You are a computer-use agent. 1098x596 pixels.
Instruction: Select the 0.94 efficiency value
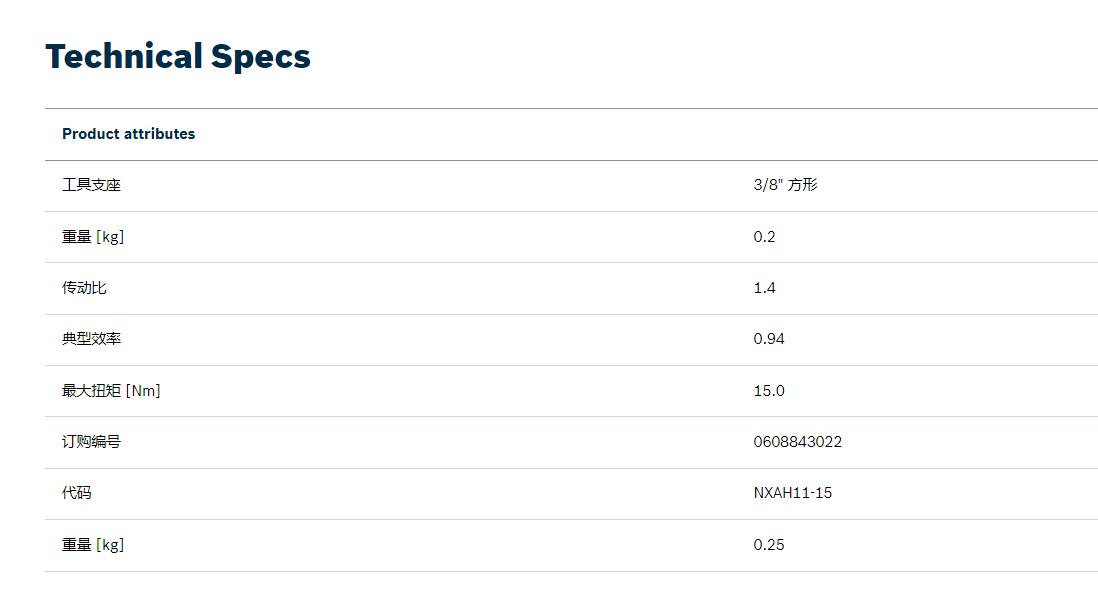[x=769, y=339]
